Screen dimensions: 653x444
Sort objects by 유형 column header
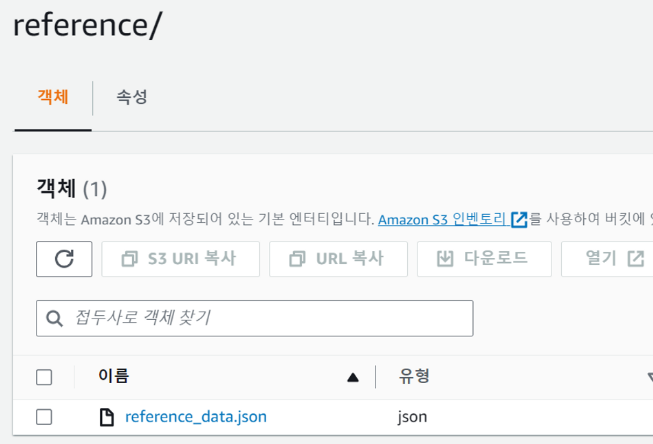pos(414,376)
